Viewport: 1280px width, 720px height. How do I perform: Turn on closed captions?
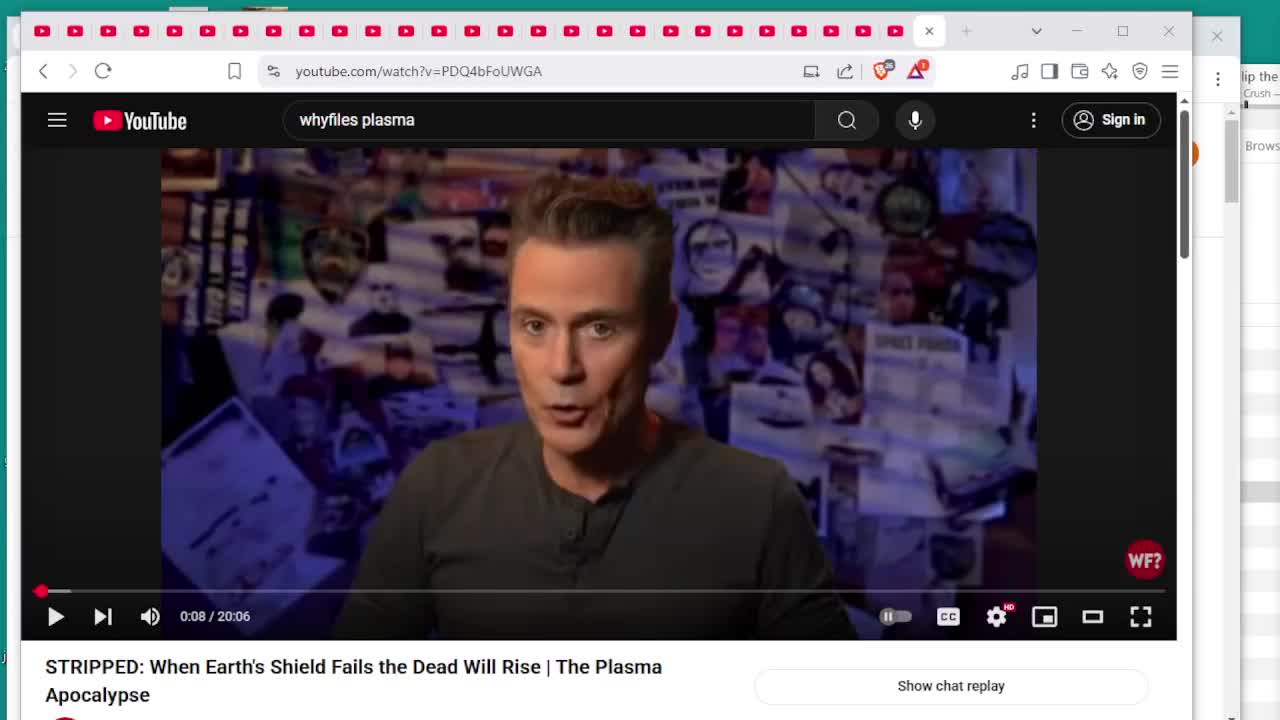(948, 617)
